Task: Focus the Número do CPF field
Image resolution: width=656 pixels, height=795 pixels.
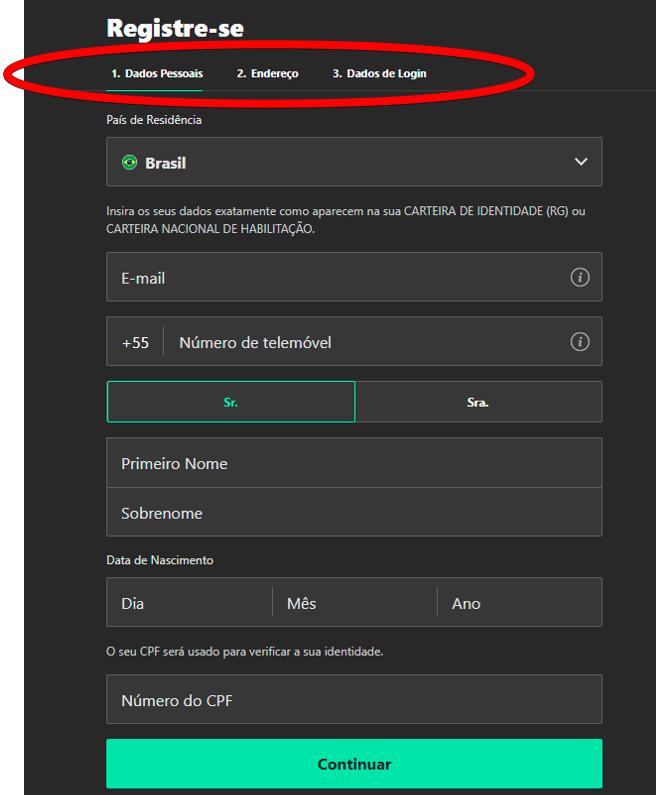Action: tap(354, 699)
